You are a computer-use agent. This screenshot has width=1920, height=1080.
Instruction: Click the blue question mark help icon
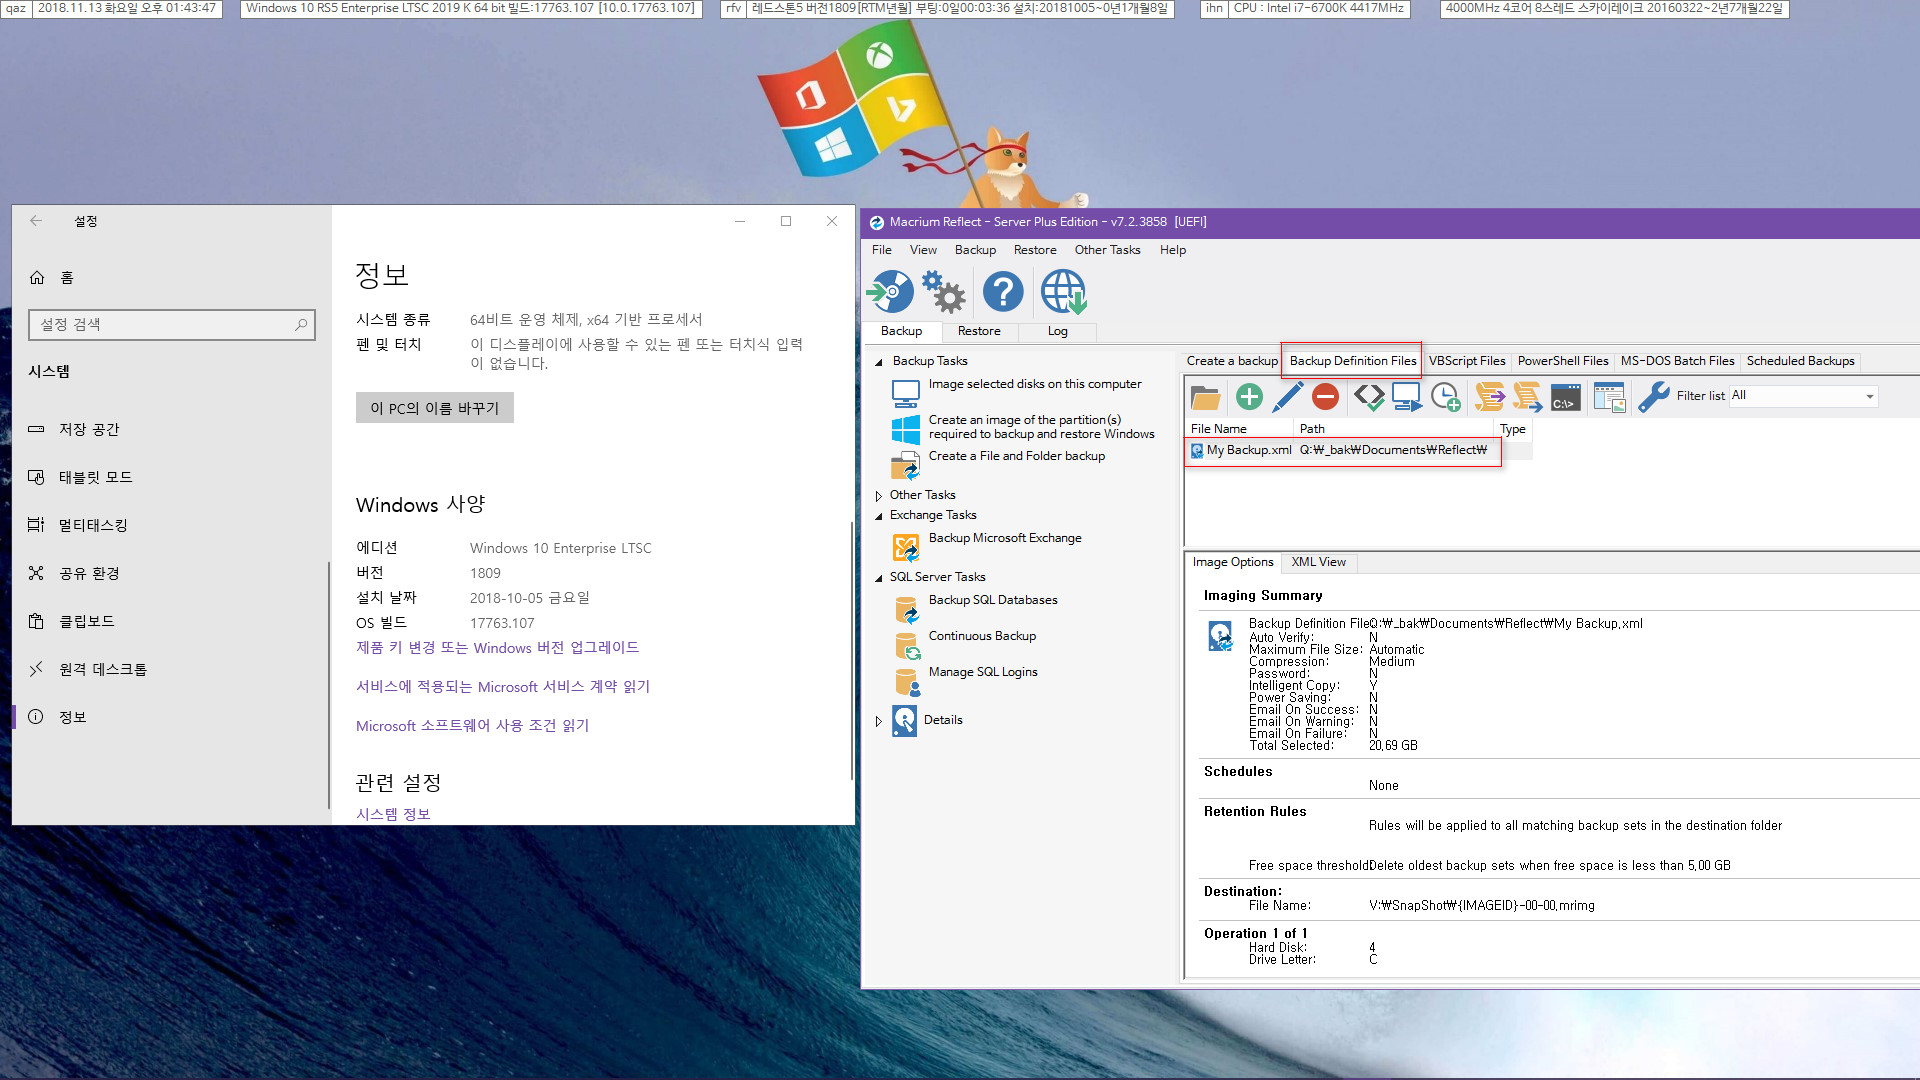(1003, 292)
